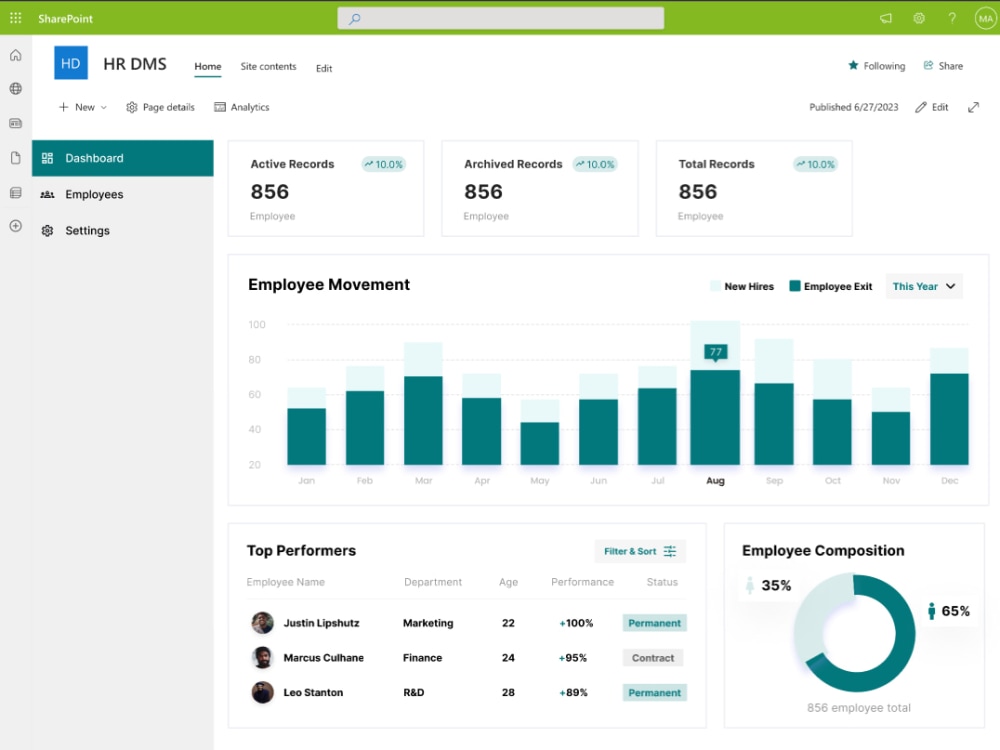Open the Edit tab in the site navigation
Image resolution: width=1000 pixels, height=750 pixels.
(324, 68)
